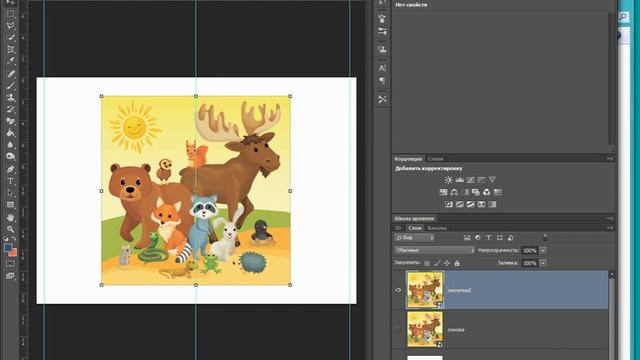Select the Eraser tool
This screenshot has width=640, height=360.
click(10, 121)
